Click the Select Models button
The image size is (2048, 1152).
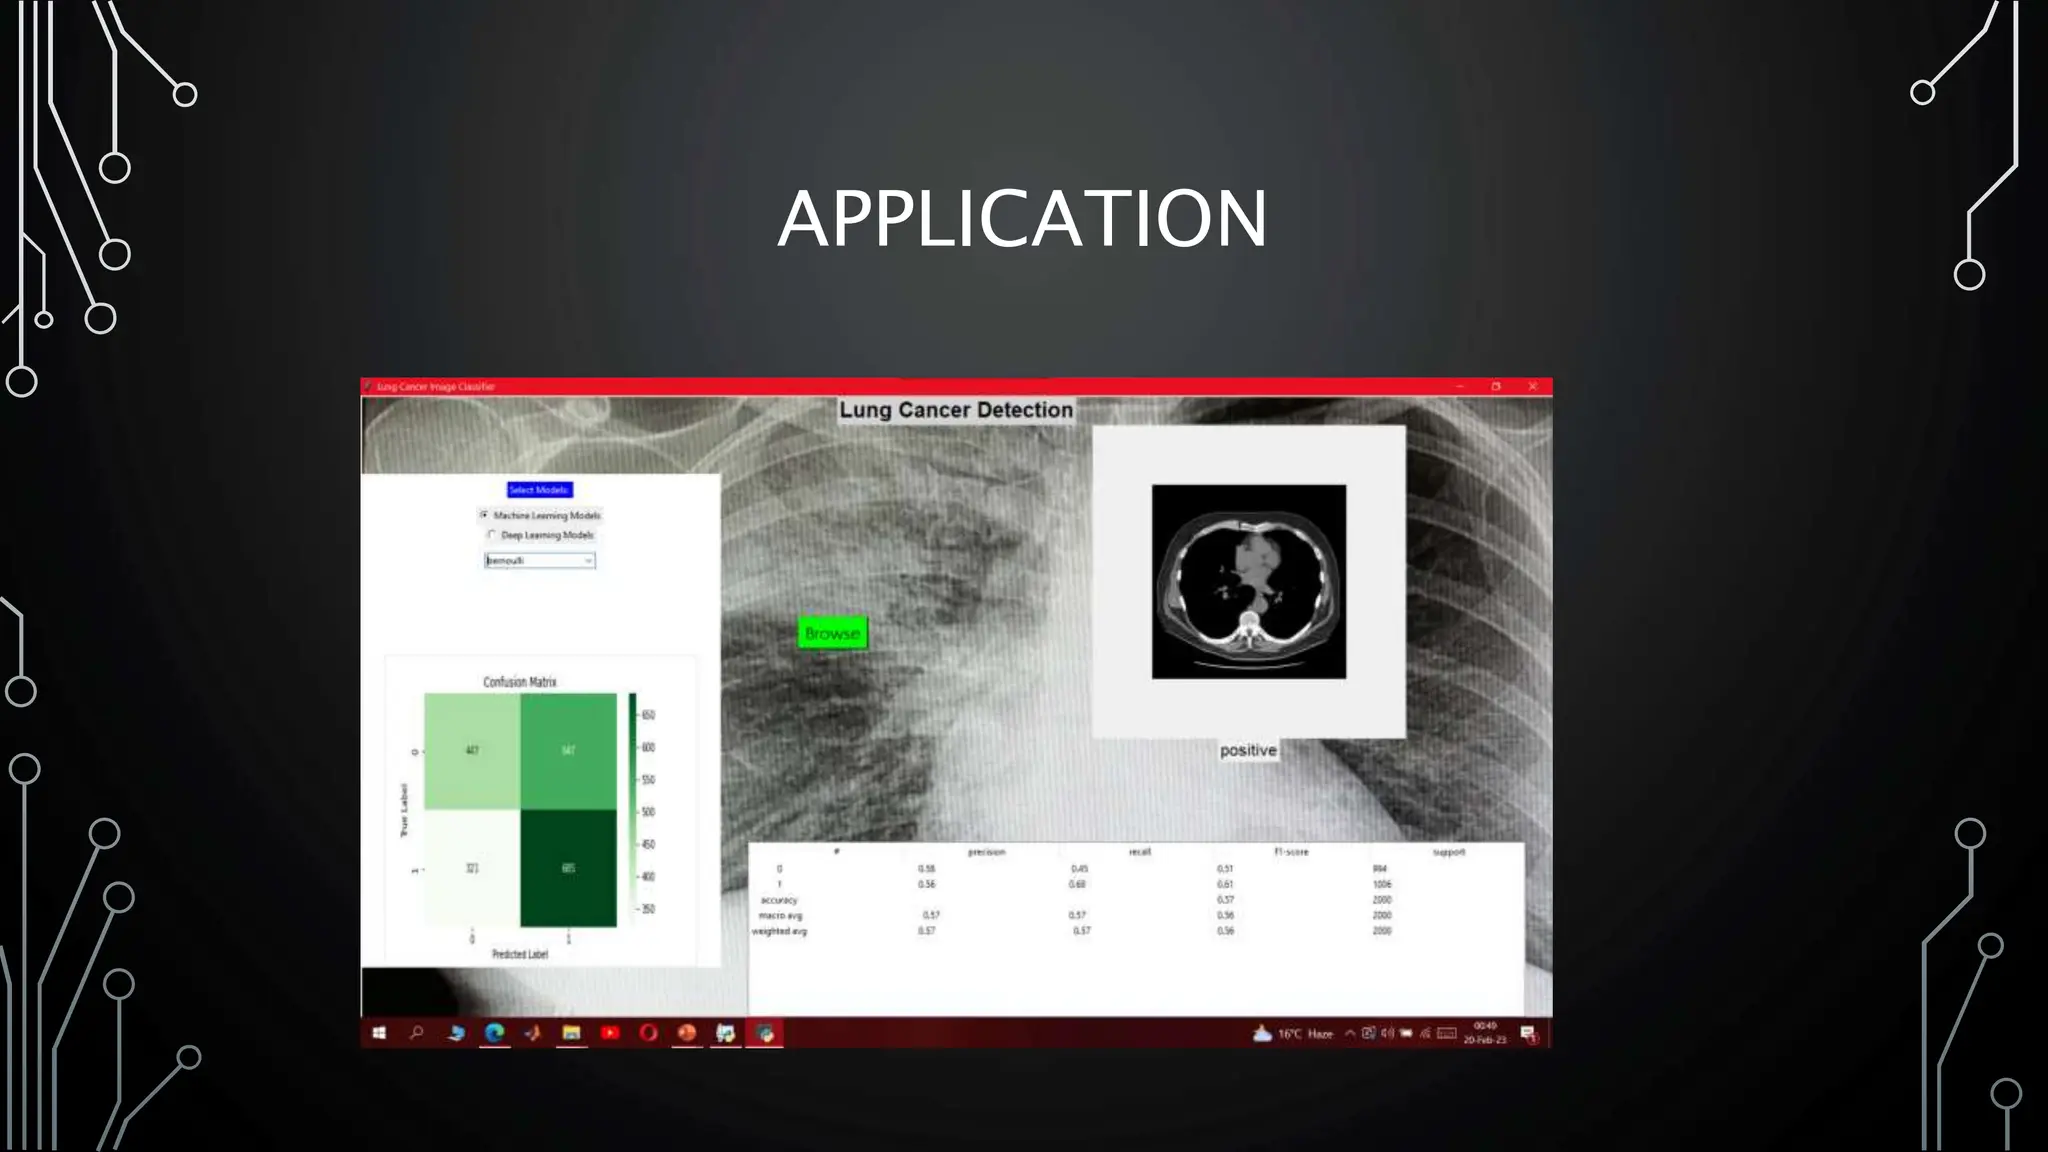[539, 490]
